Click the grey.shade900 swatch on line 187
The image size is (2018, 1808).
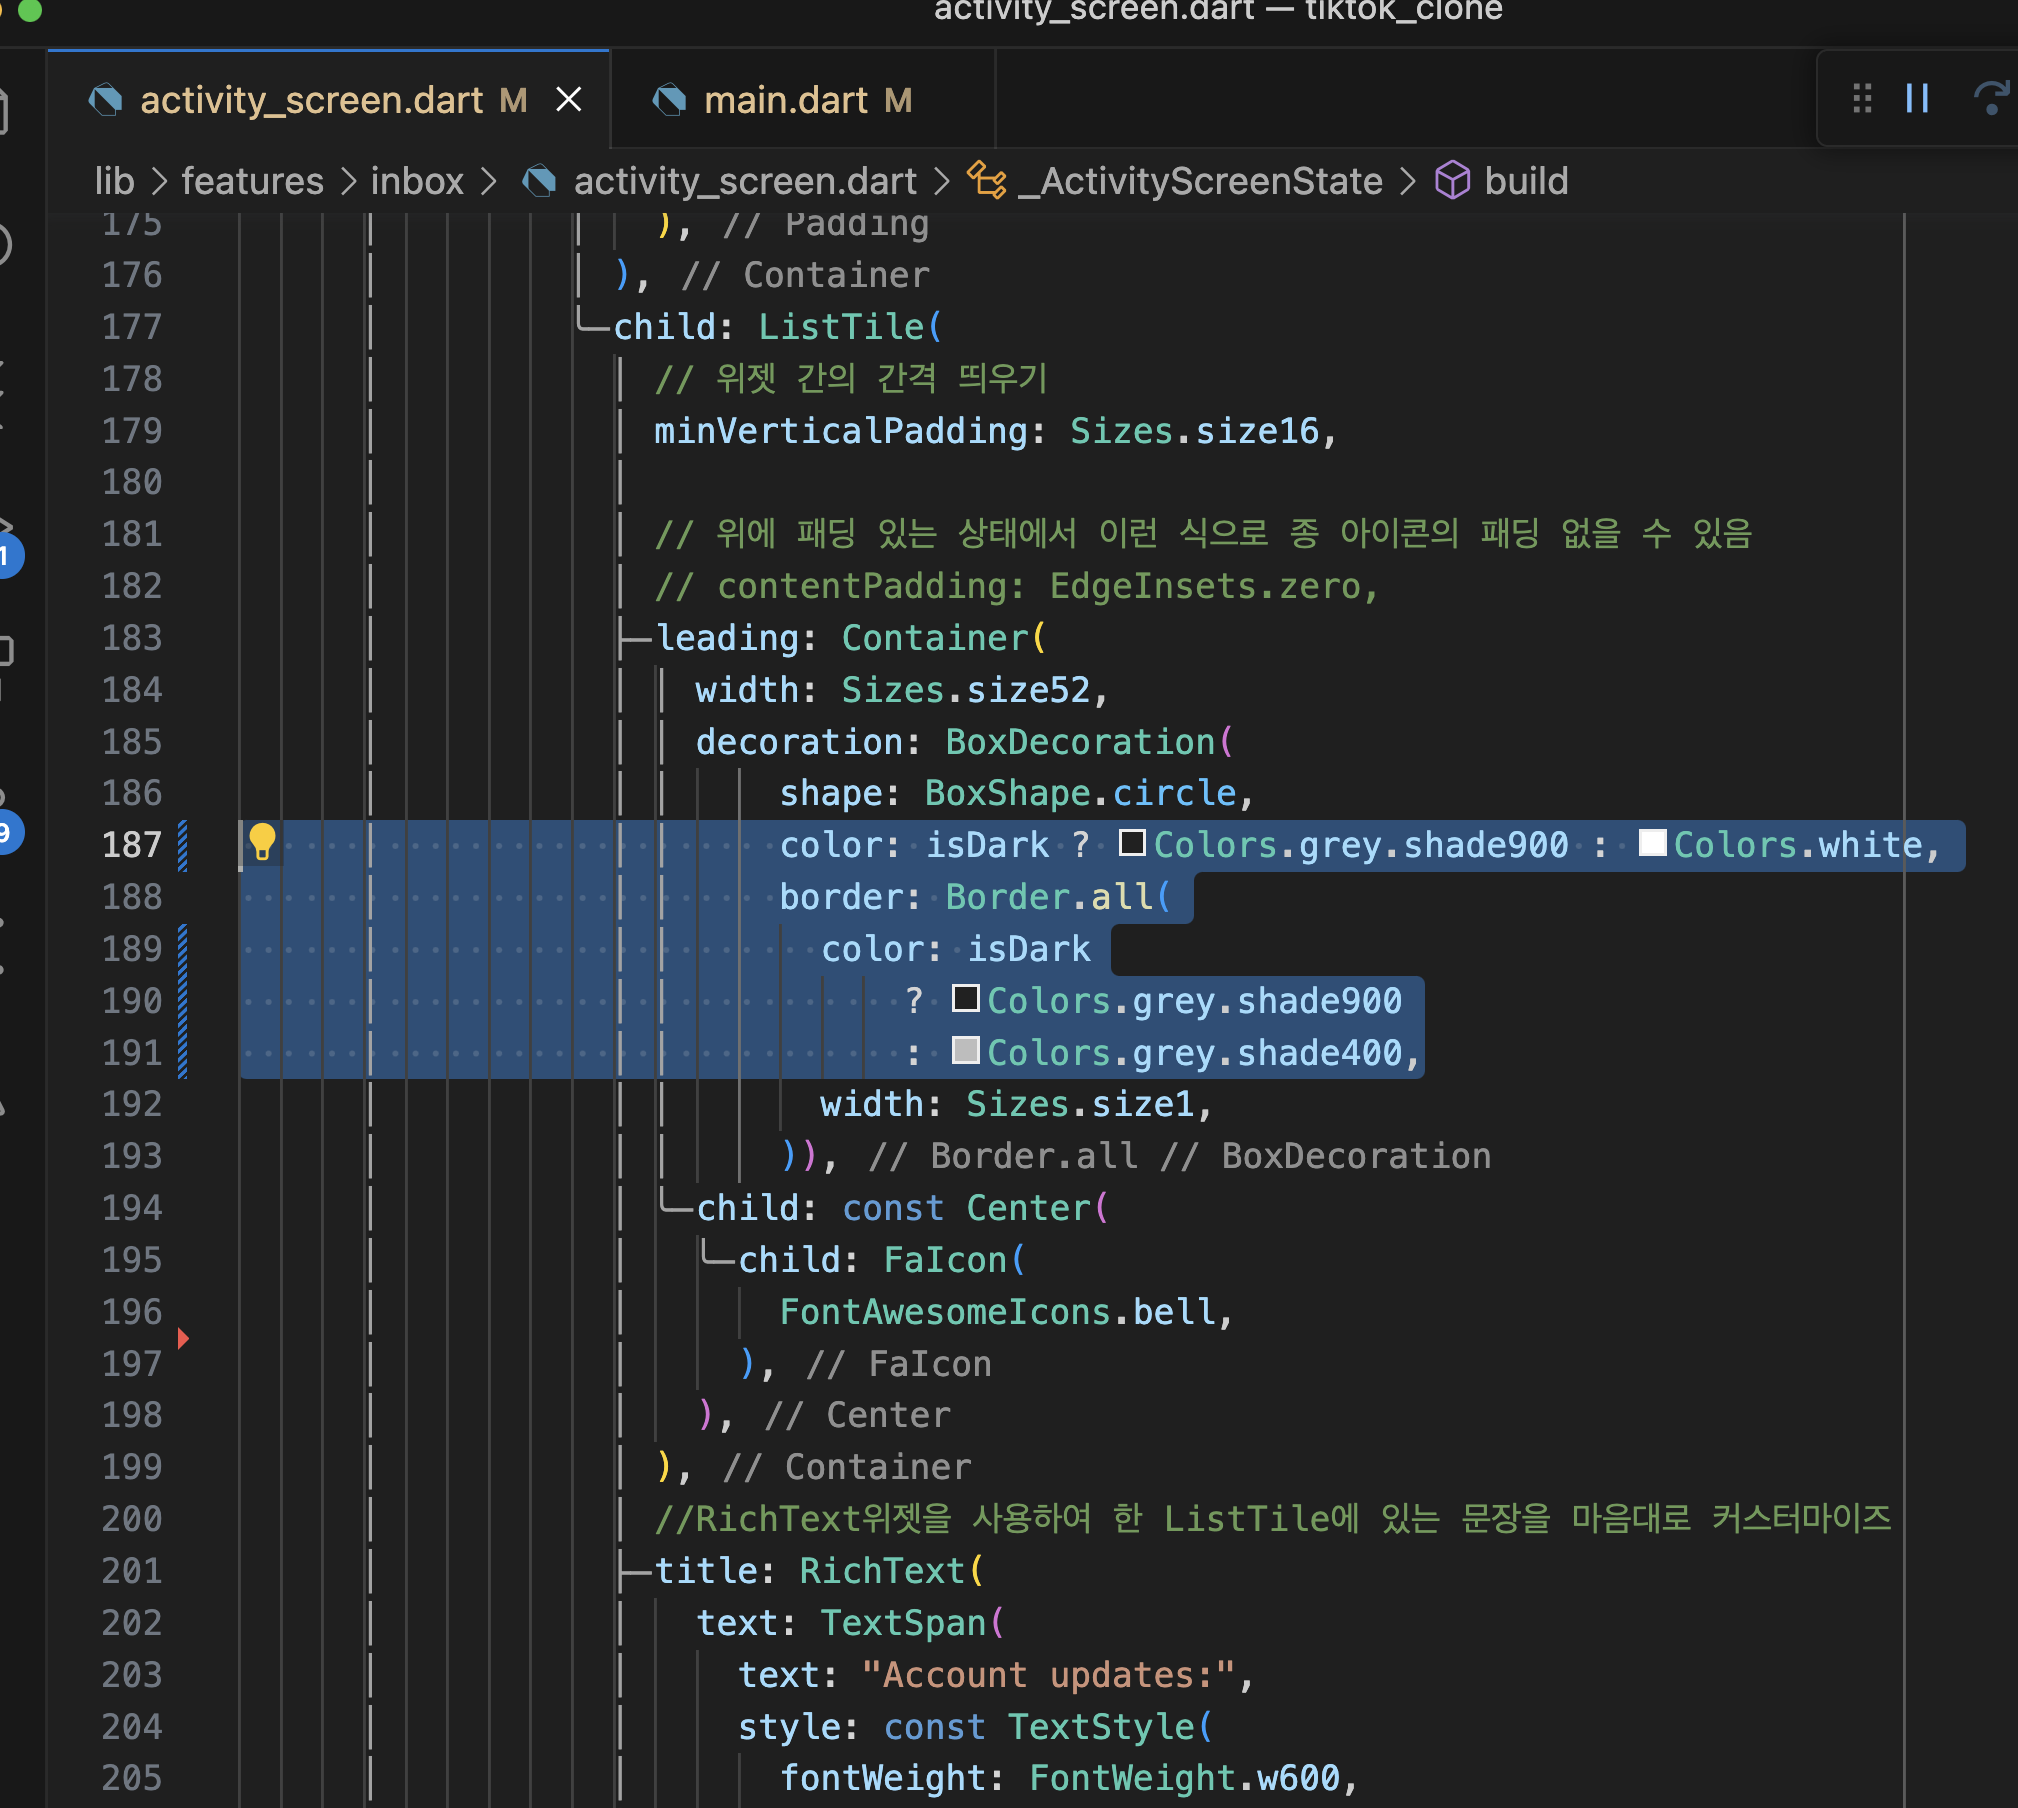pyautogui.click(x=1132, y=843)
